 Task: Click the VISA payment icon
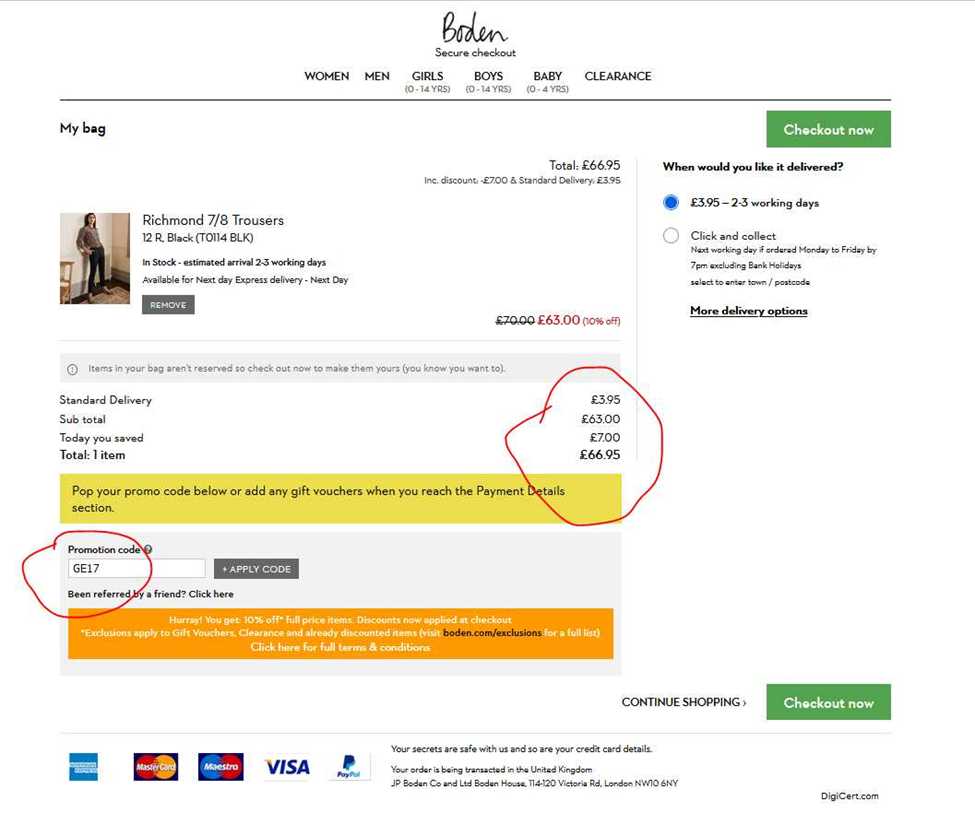(x=287, y=767)
